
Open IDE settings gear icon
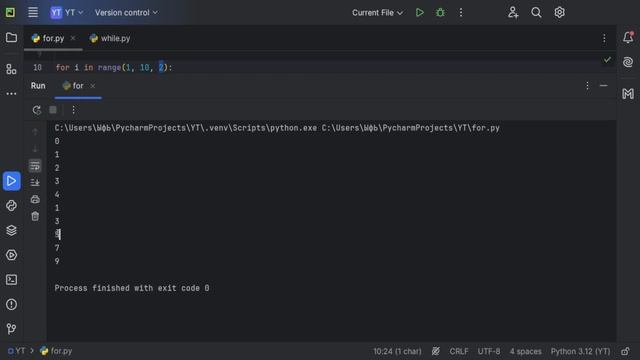click(559, 13)
